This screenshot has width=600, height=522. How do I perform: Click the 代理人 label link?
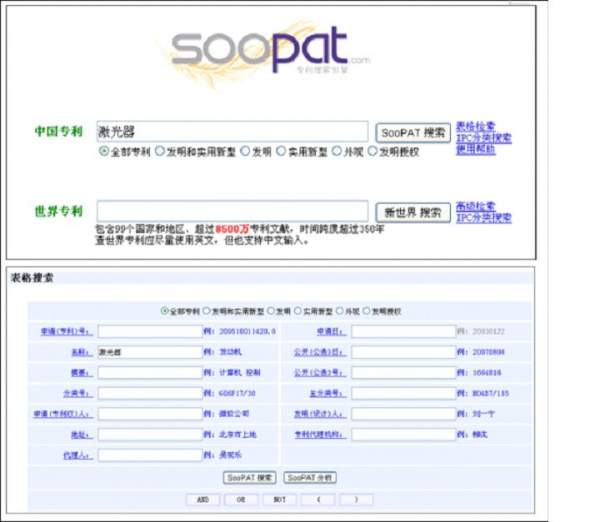tap(78, 455)
